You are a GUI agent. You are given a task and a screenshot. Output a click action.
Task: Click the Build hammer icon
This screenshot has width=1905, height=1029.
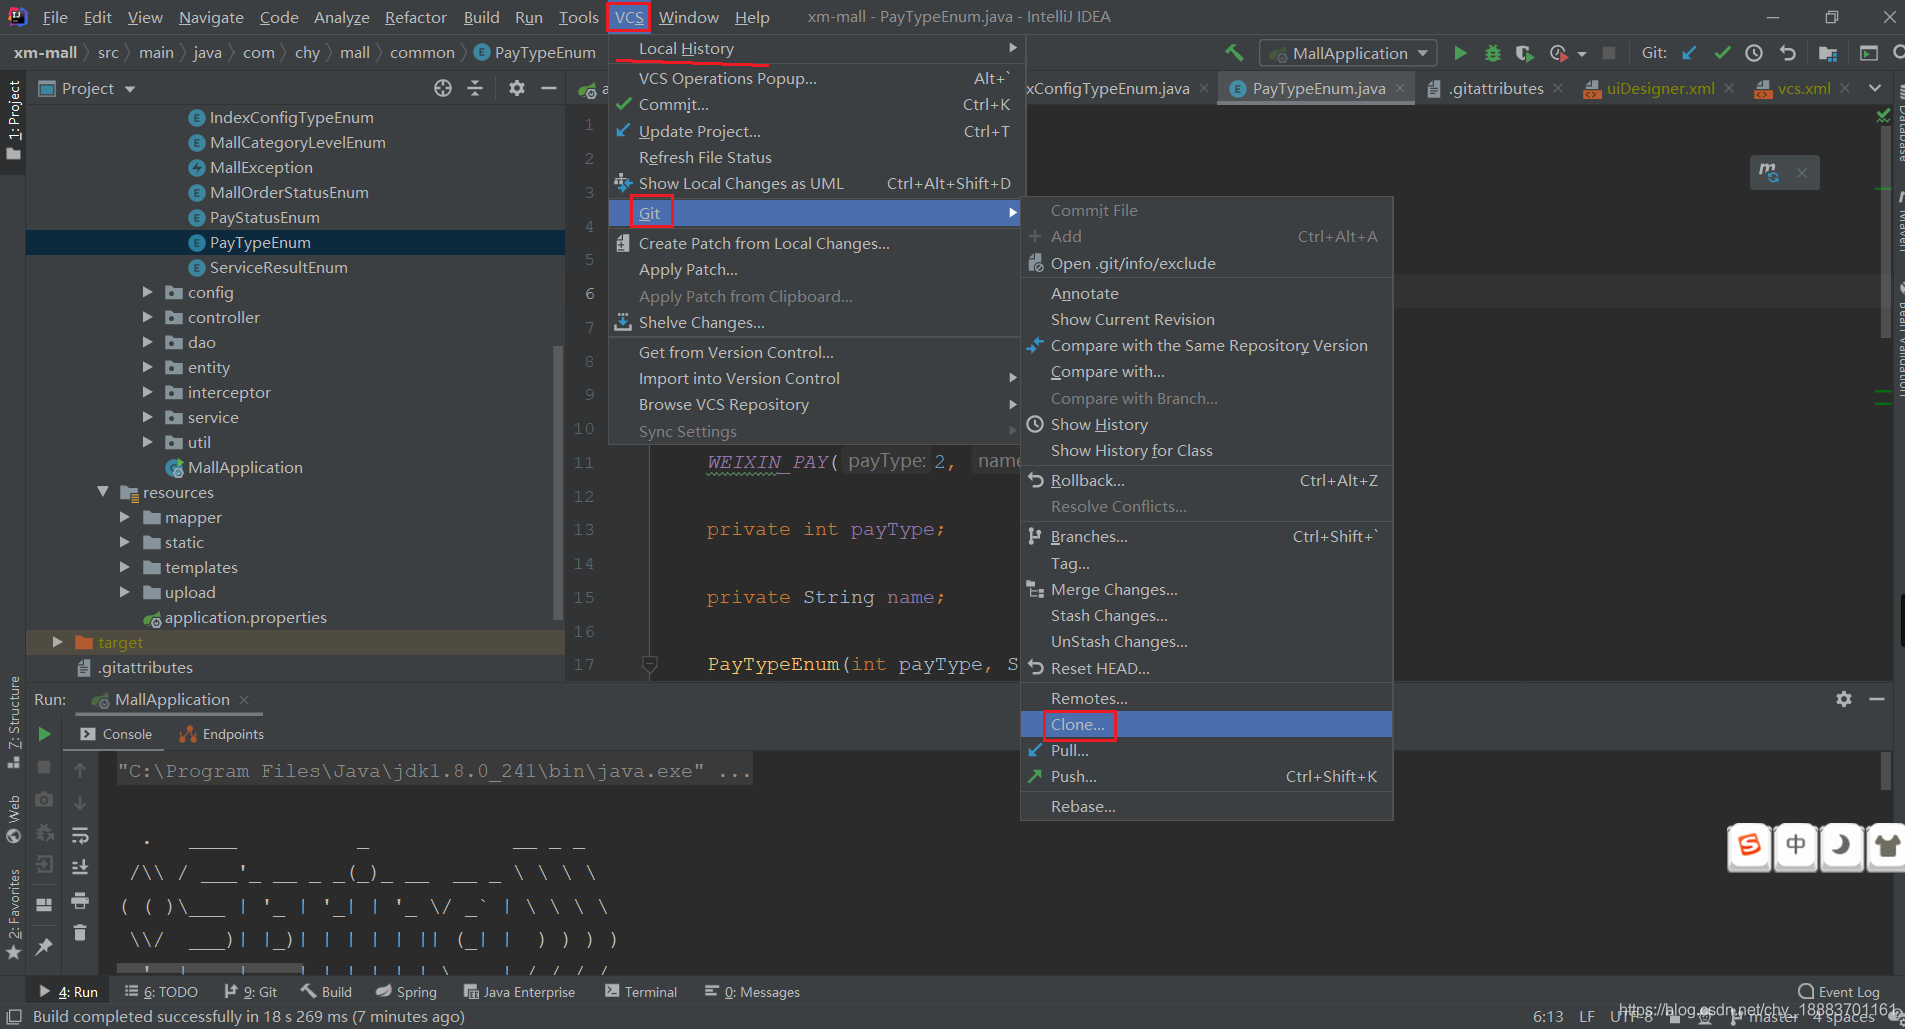[x=1235, y=53]
